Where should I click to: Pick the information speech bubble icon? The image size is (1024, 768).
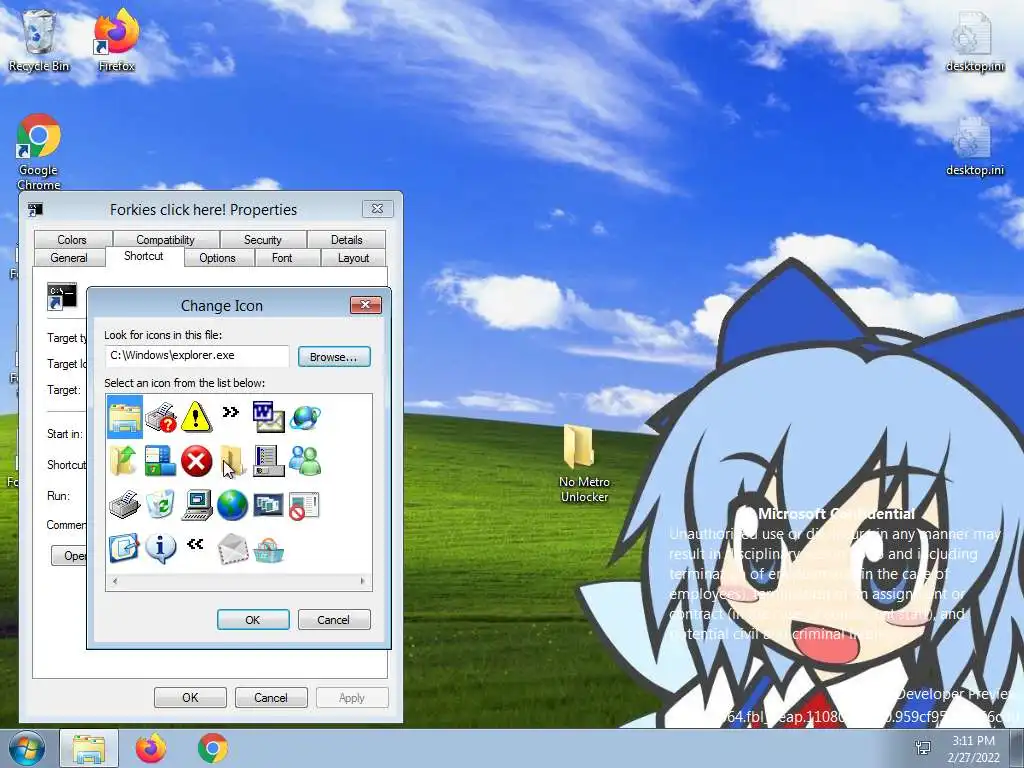point(161,549)
